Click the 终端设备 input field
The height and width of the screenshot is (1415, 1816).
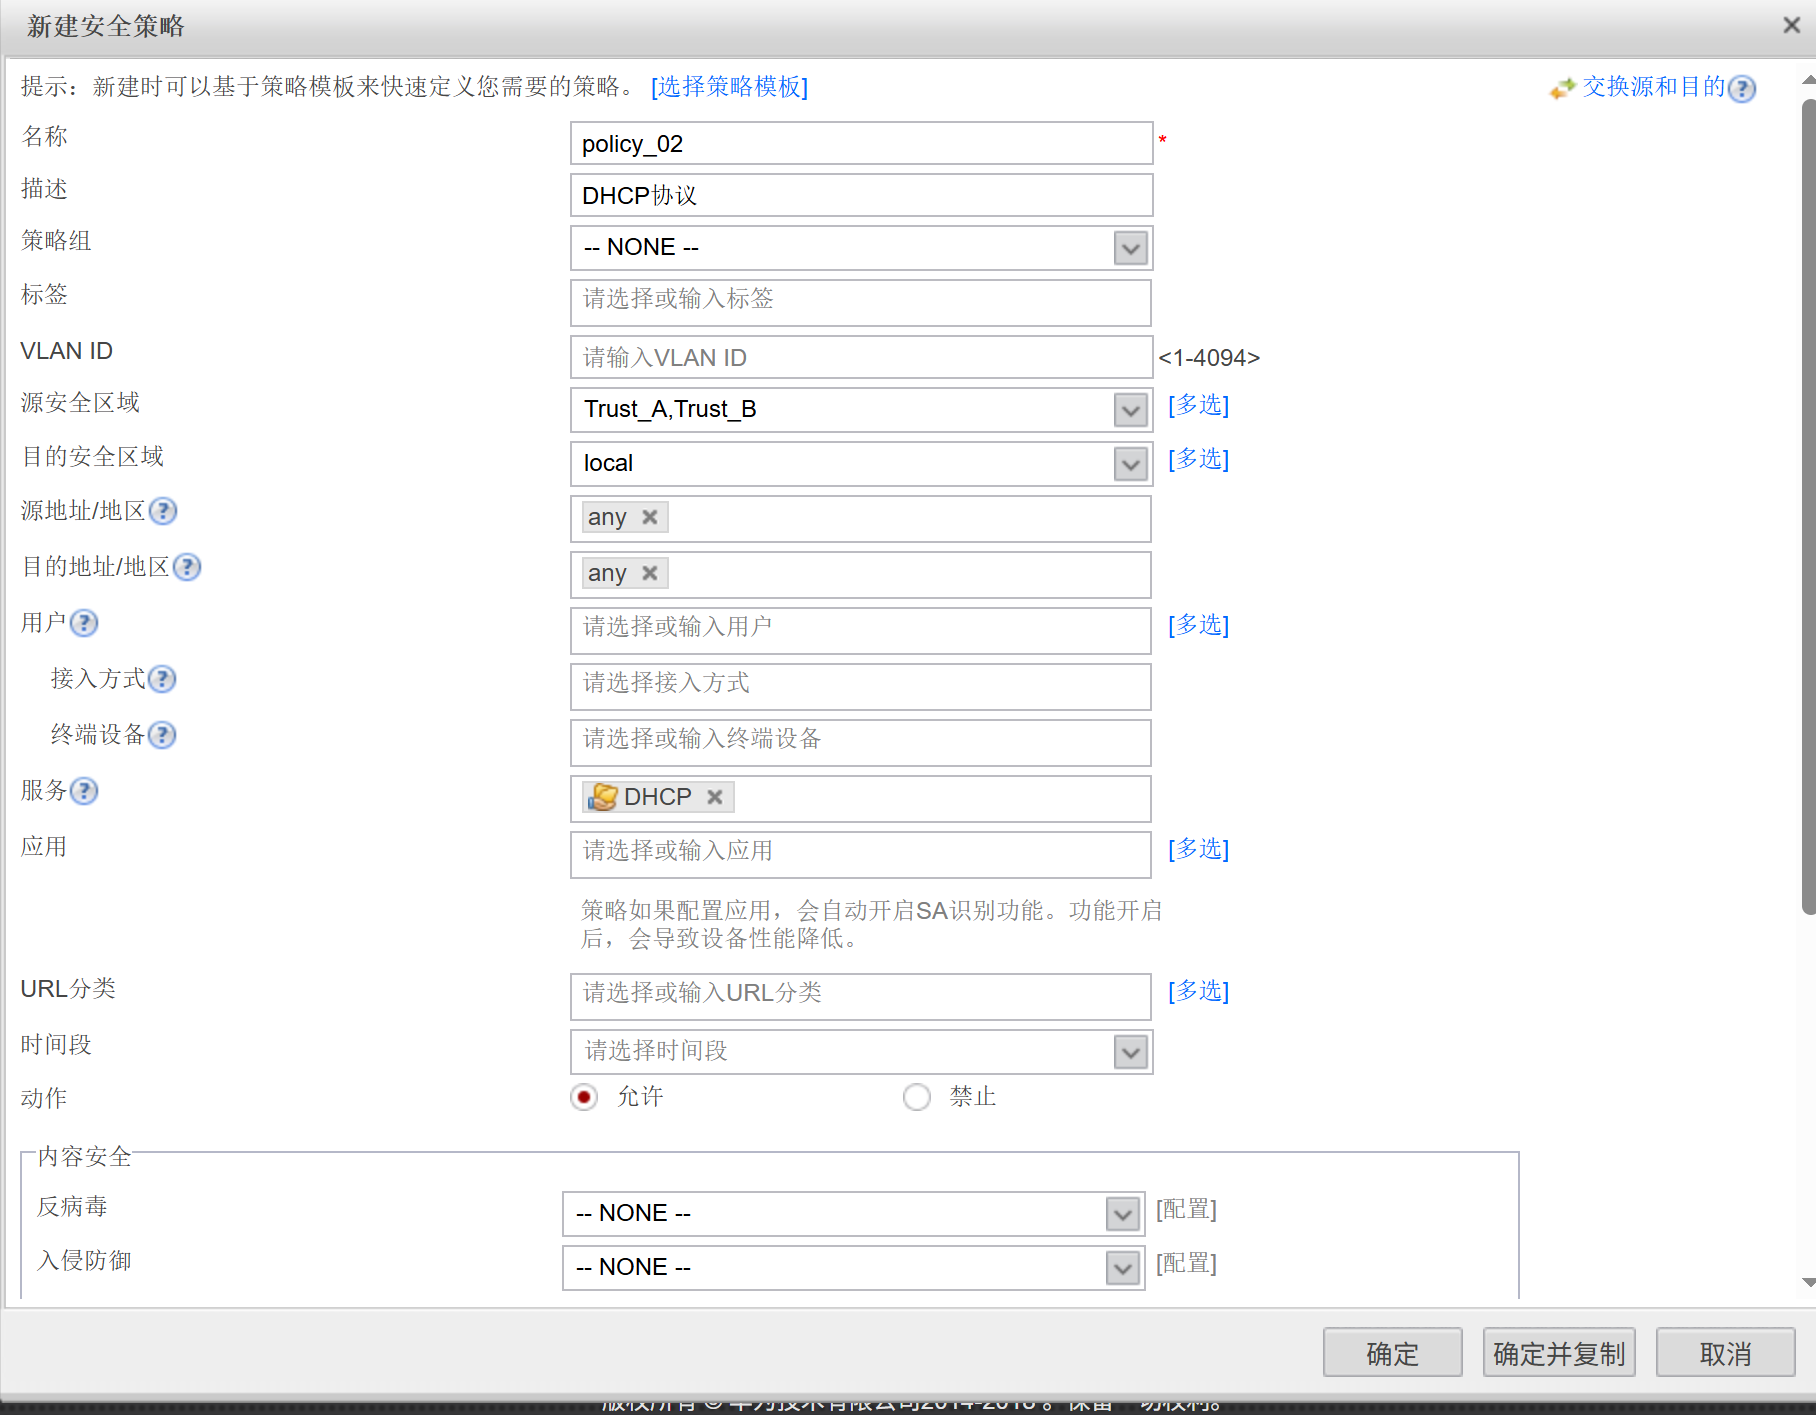point(861,743)
